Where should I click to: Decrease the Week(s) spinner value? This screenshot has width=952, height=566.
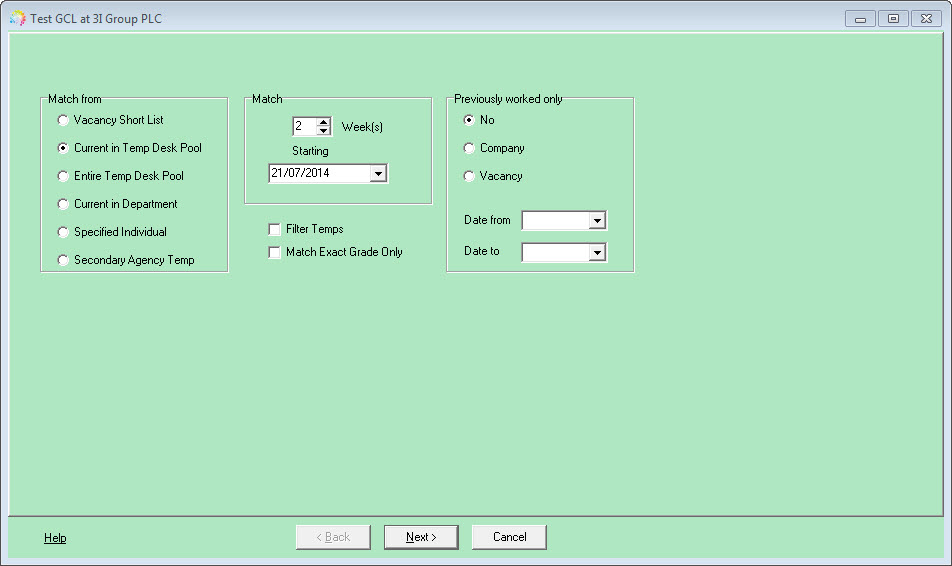(x=324, y=131)
